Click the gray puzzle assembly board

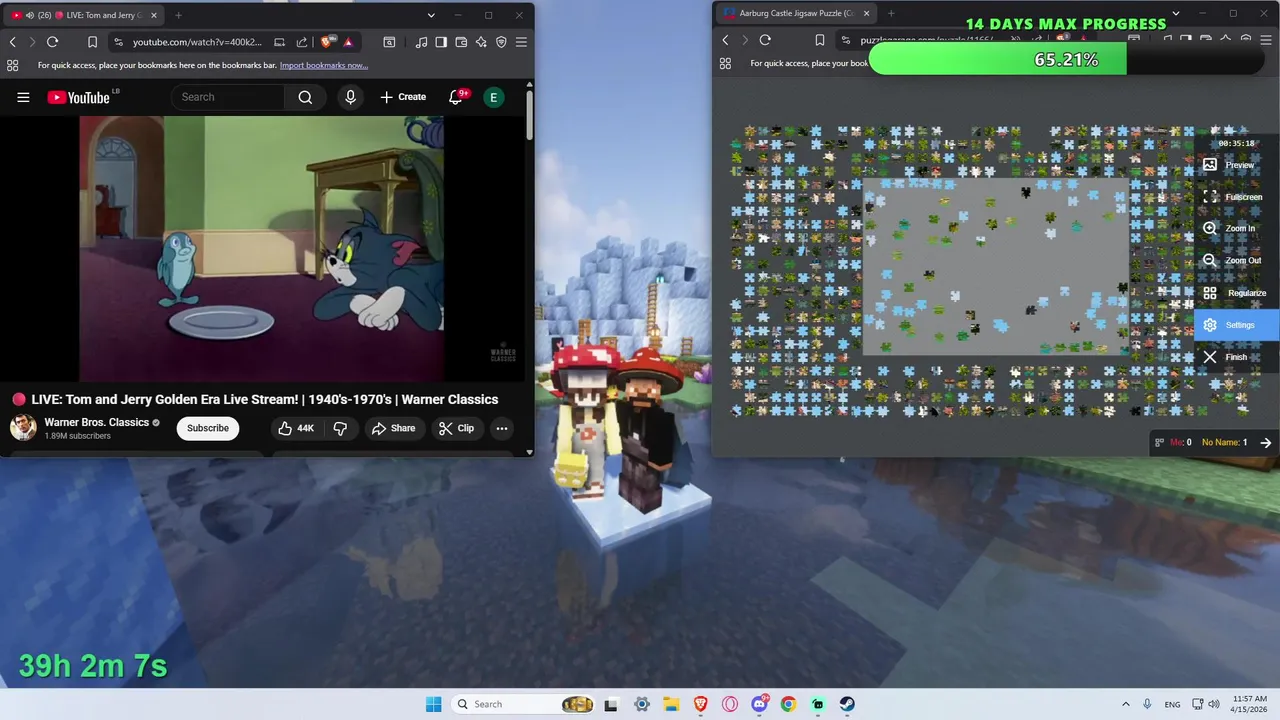tap(995, 267)
